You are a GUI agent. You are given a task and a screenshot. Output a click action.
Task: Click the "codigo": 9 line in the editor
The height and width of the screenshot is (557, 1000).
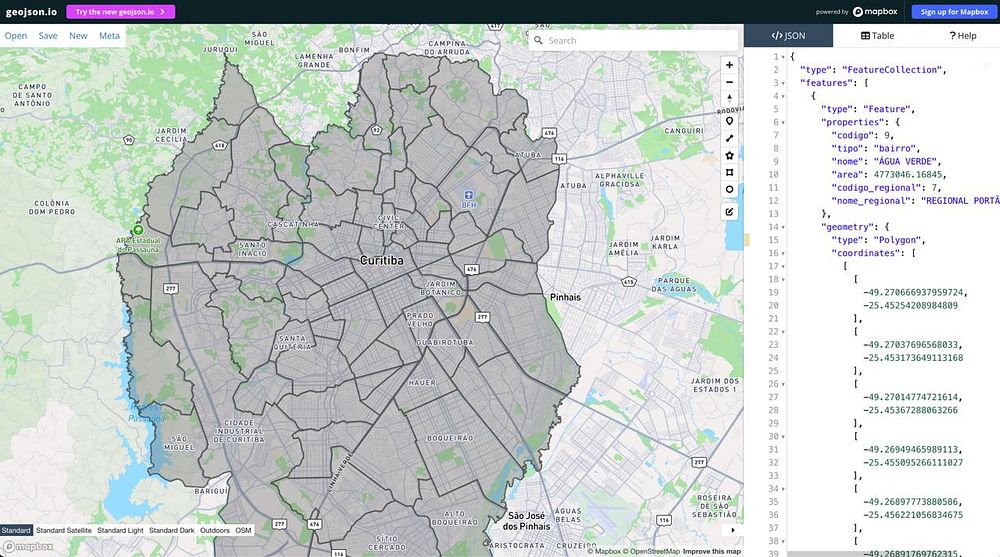pyautogui.click(x=862, y=135)
